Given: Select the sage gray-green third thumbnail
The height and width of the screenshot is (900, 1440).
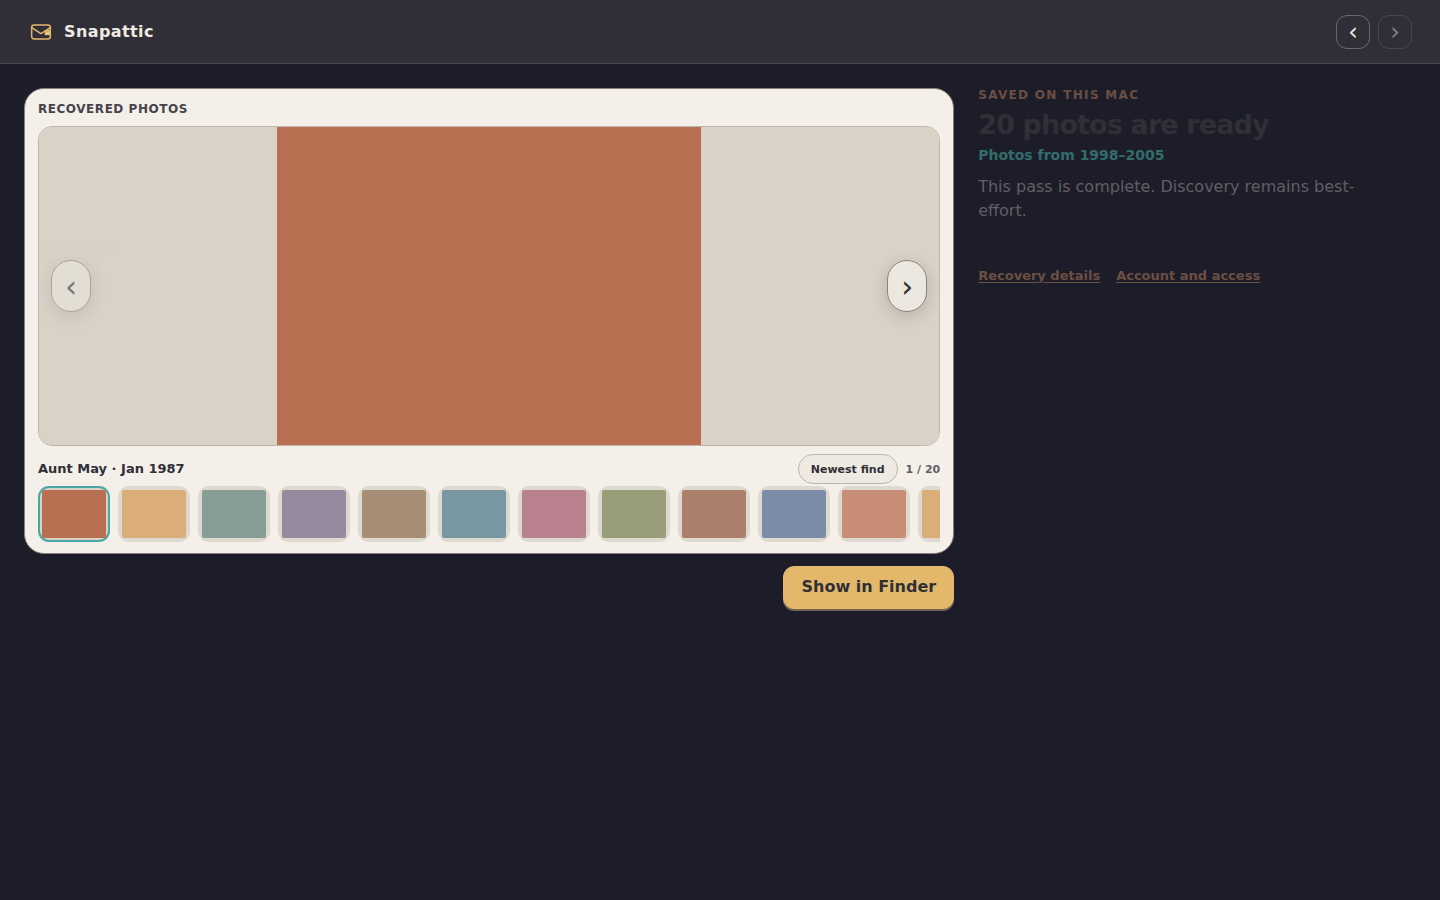Looking at the screenshot, I should 234,514.
